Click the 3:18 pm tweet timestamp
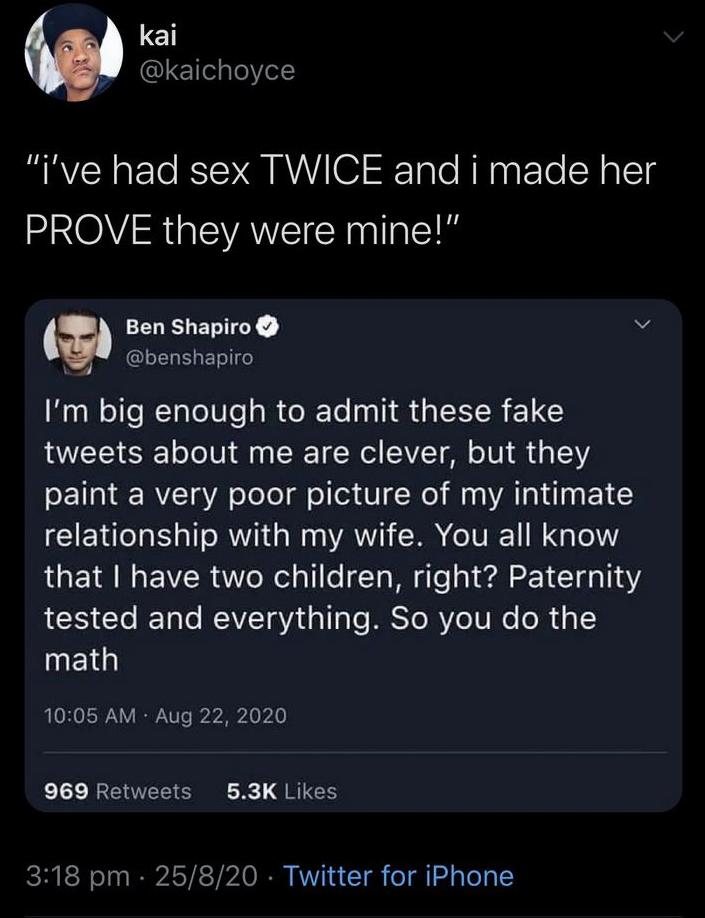The image size is (705, 918). pos(87,877)
